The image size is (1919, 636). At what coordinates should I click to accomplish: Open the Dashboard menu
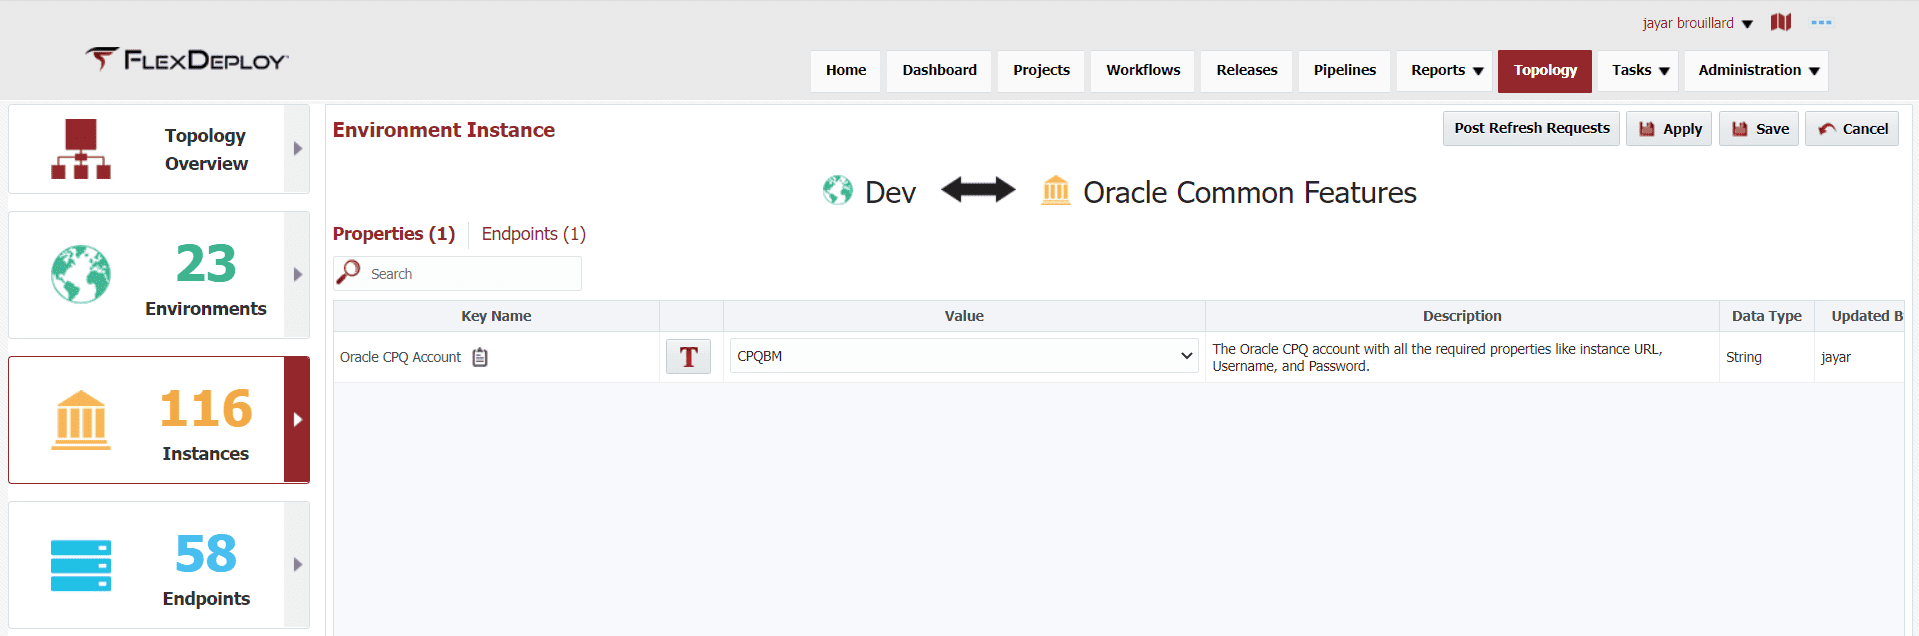click(x=939, y=70)
